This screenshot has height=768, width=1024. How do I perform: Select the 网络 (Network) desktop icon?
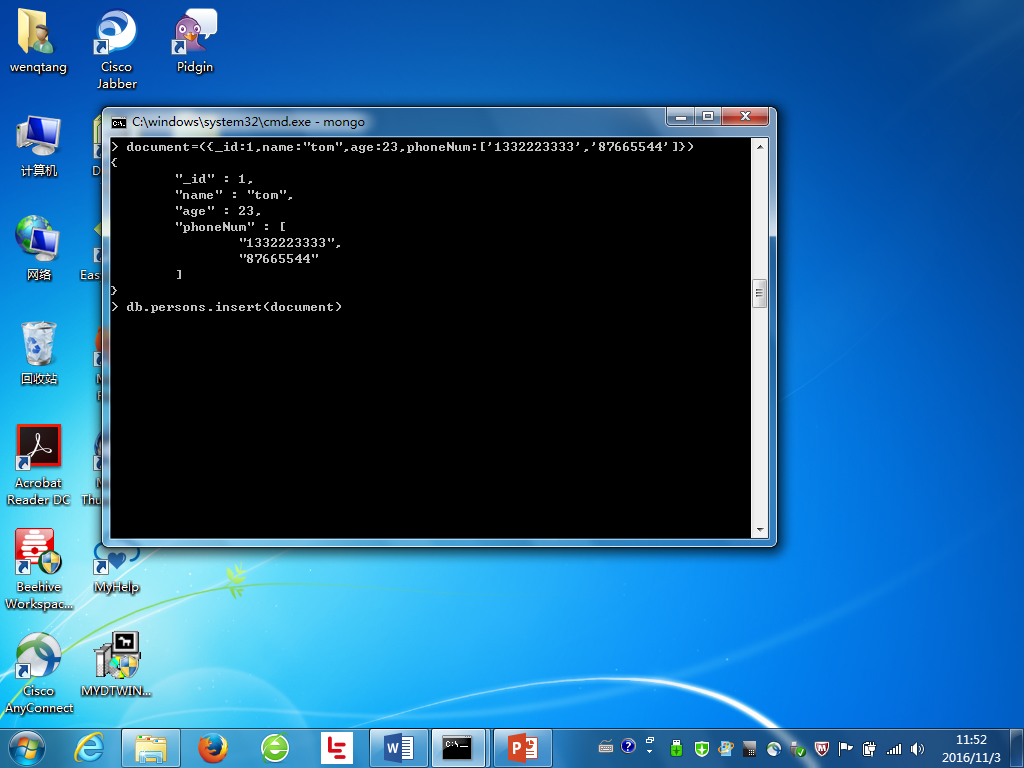click(39, 248)
